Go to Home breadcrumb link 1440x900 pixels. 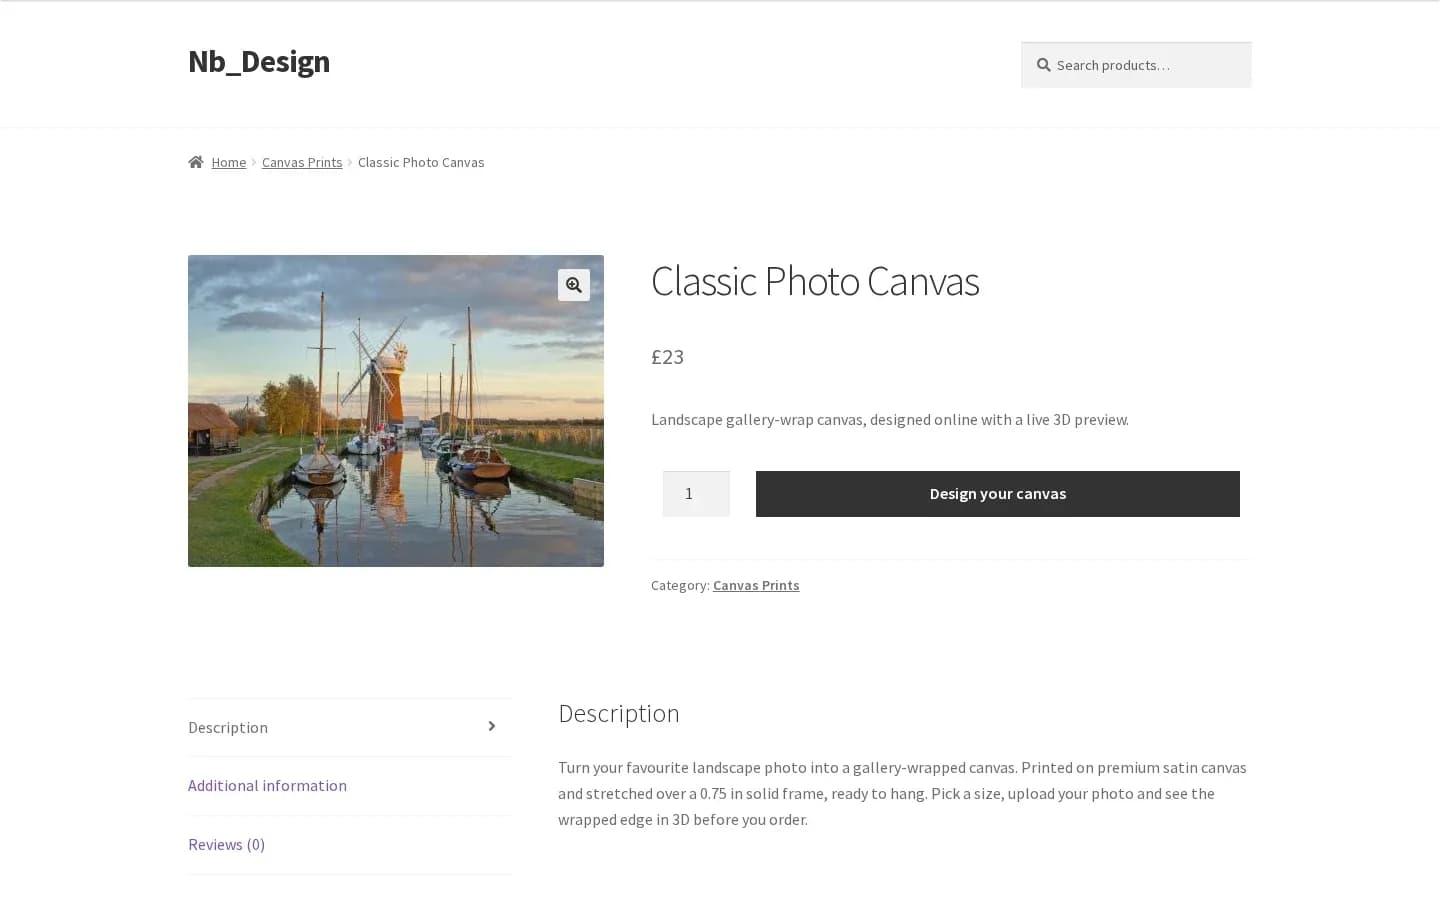point(228,162)
